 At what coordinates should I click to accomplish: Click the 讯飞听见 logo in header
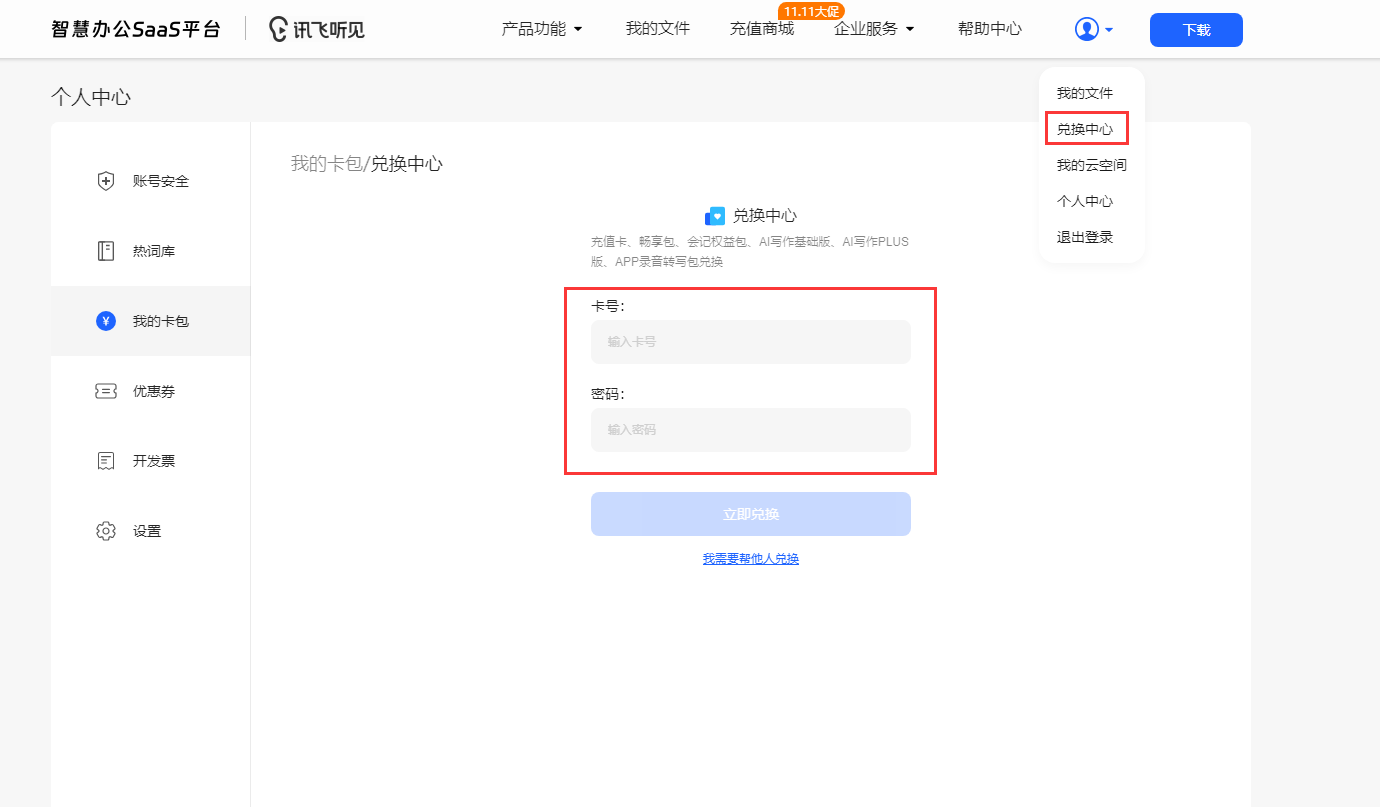[x=317, y=29]
